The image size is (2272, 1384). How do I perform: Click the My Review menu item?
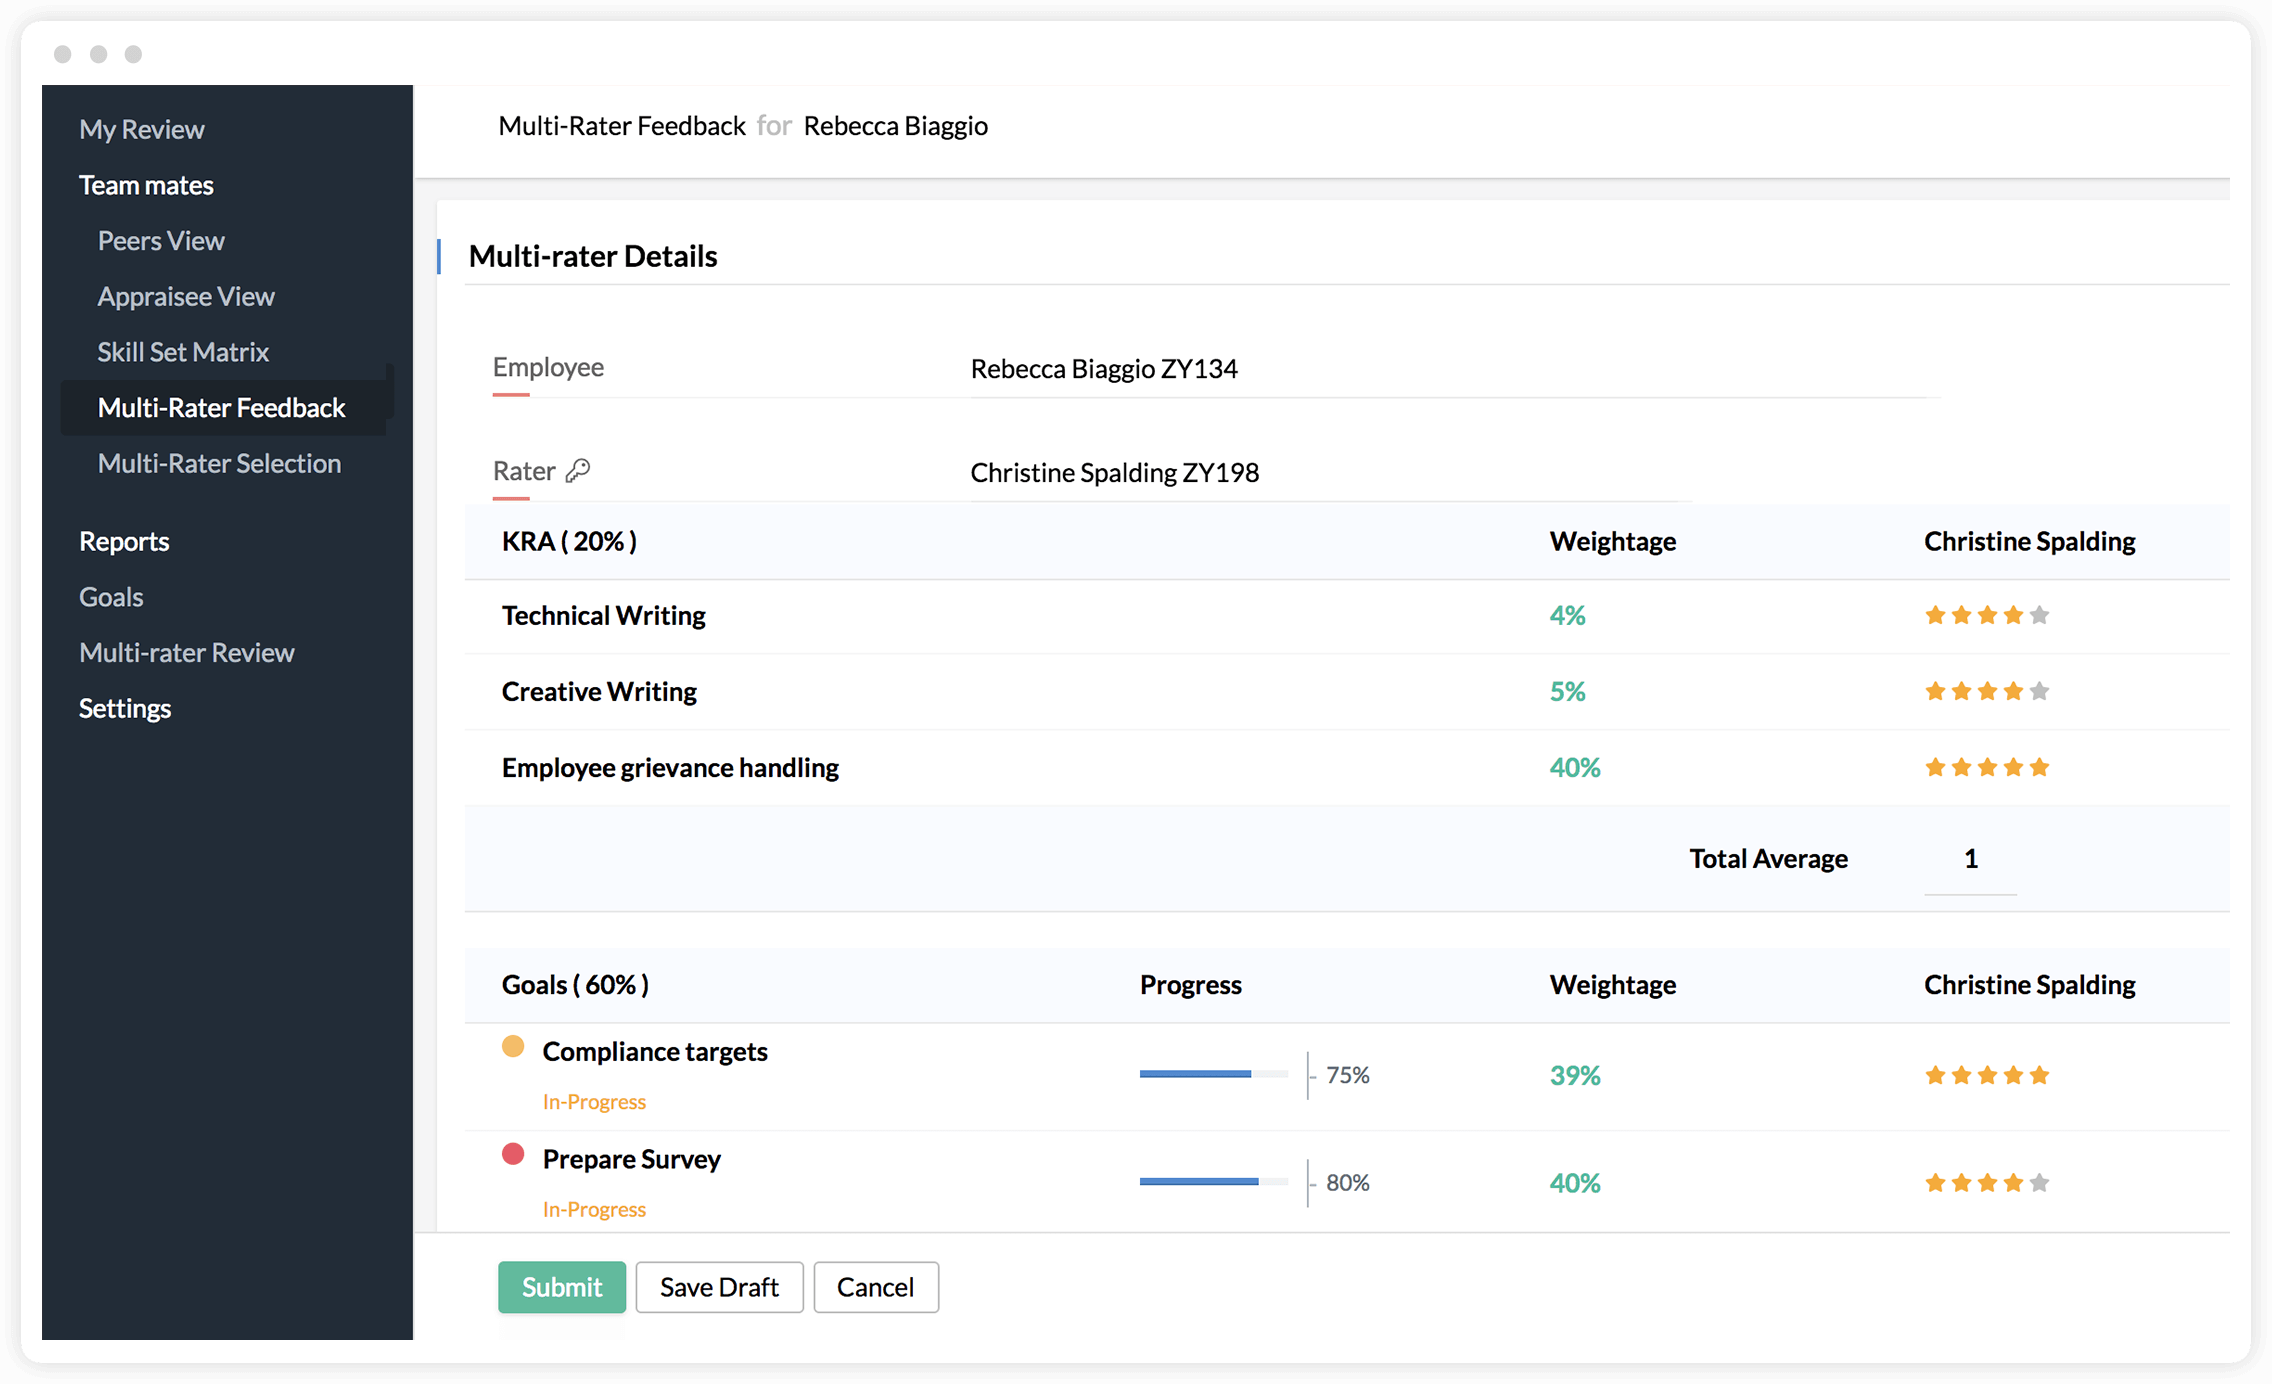[140, 128]
